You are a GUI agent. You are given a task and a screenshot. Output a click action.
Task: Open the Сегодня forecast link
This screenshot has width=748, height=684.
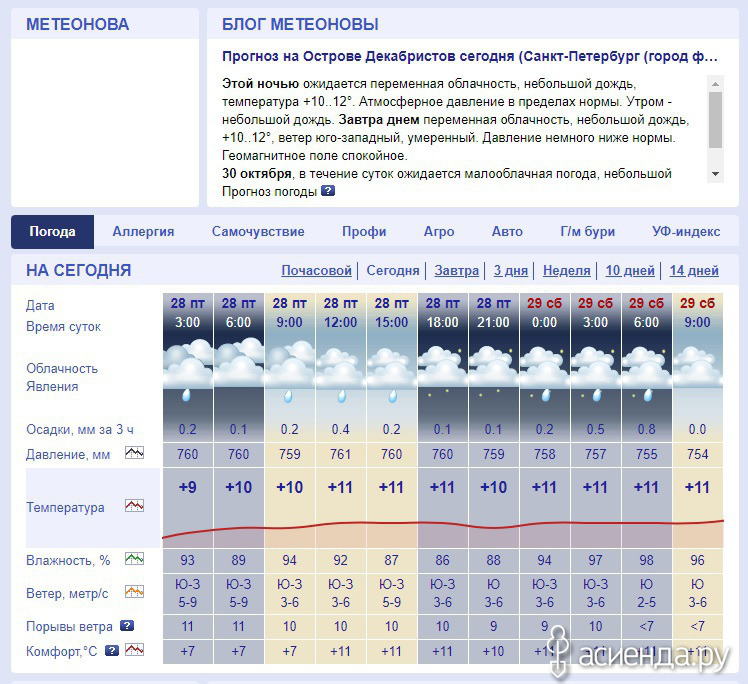[393, 270]
